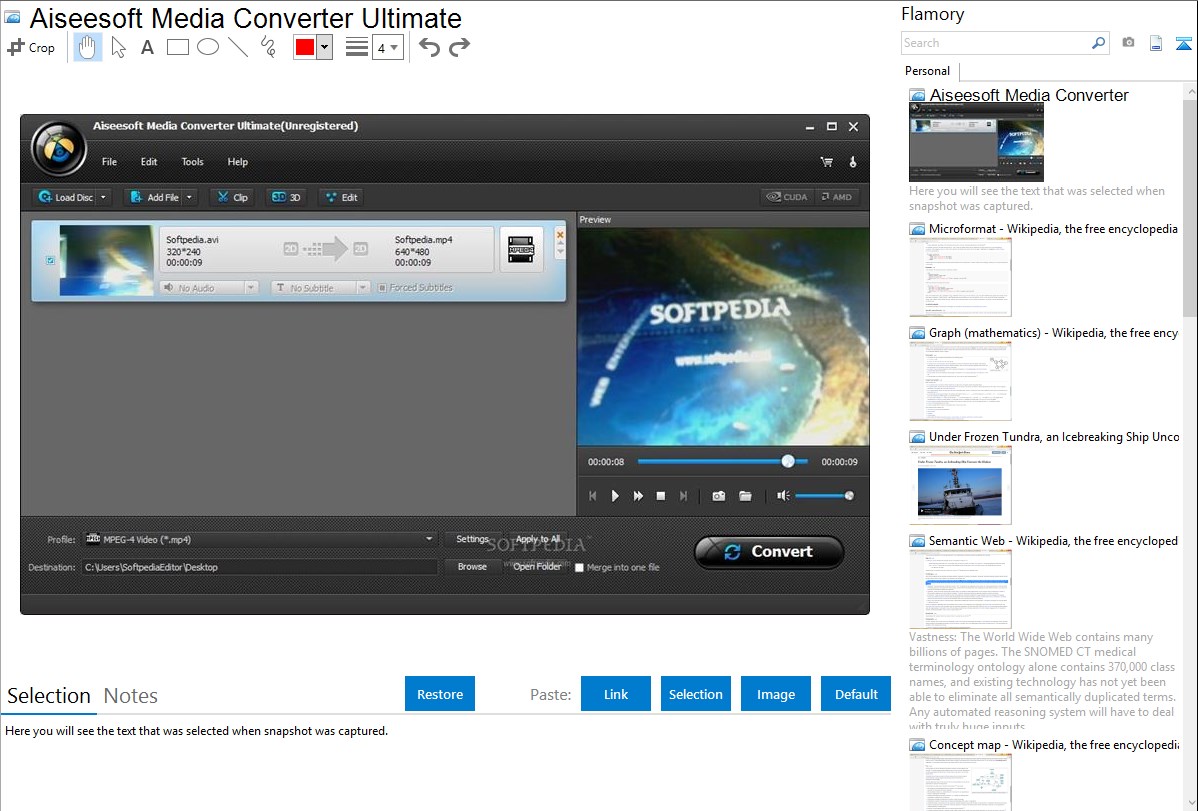Select the ellipse shape tool

(x=208, y=47)
